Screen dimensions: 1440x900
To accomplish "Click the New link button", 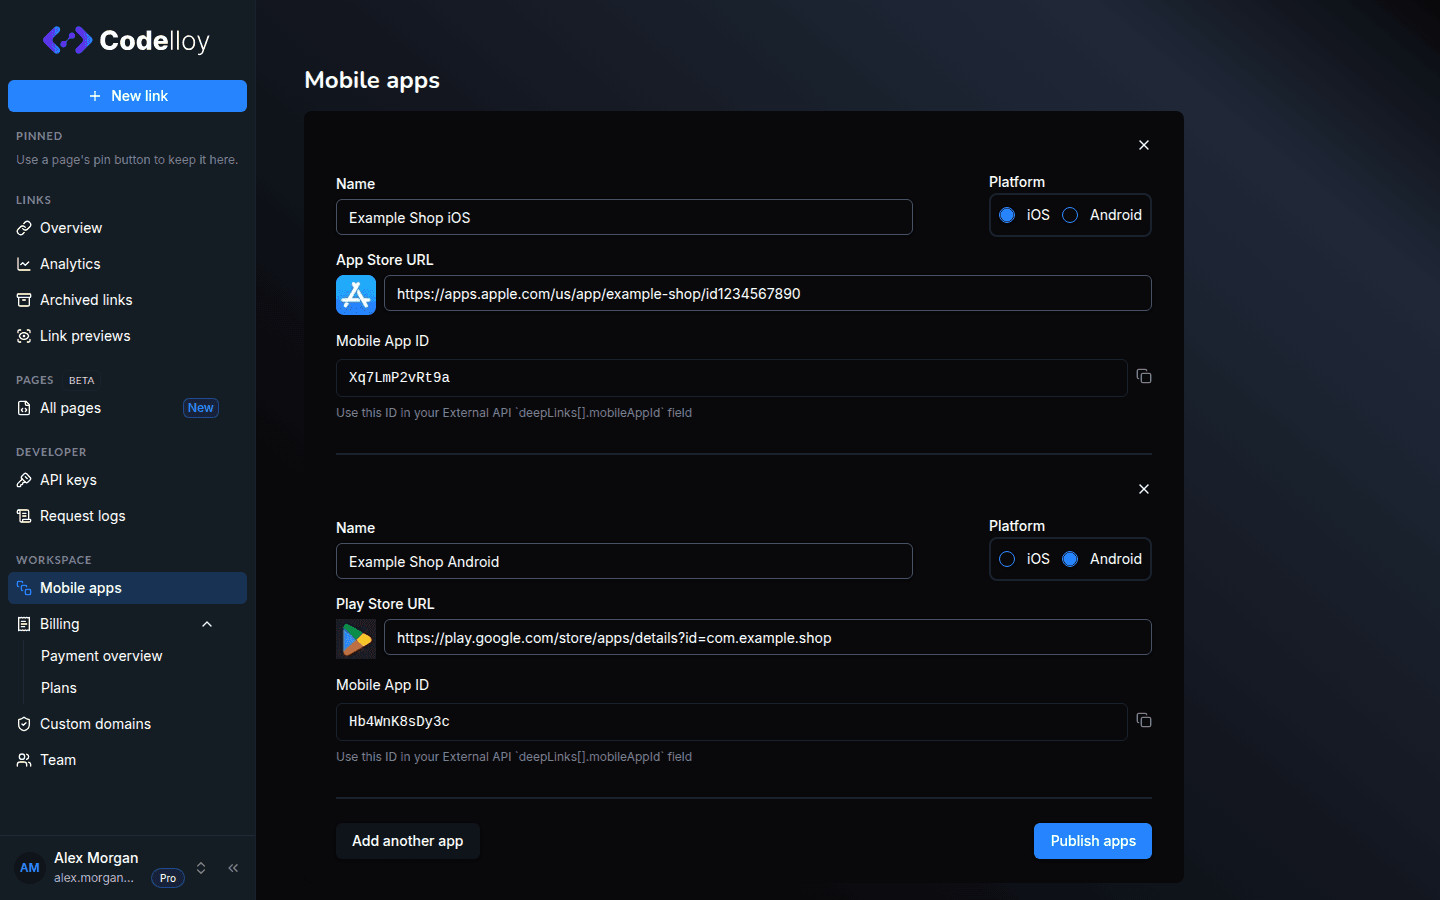I will pyautogui.click(x=127, y=96).
